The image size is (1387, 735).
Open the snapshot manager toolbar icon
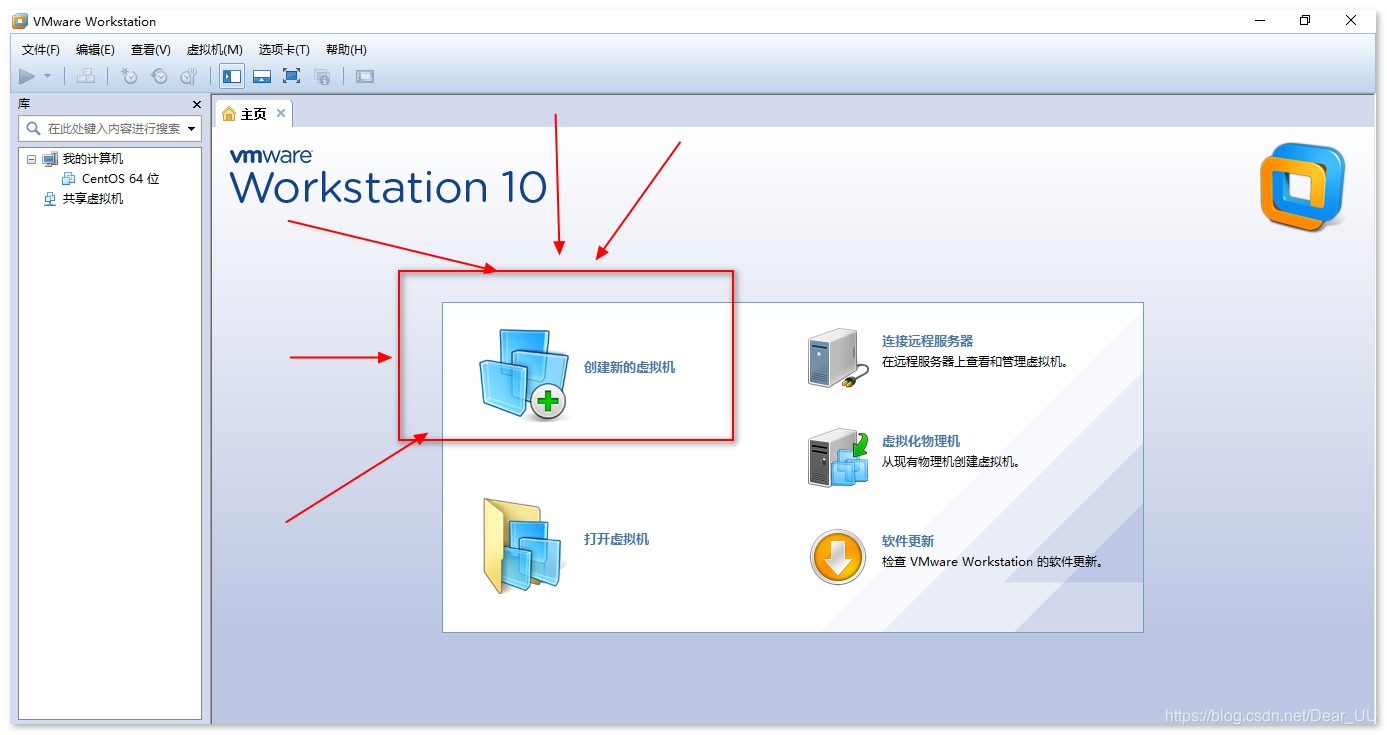(x=189, y=76)
